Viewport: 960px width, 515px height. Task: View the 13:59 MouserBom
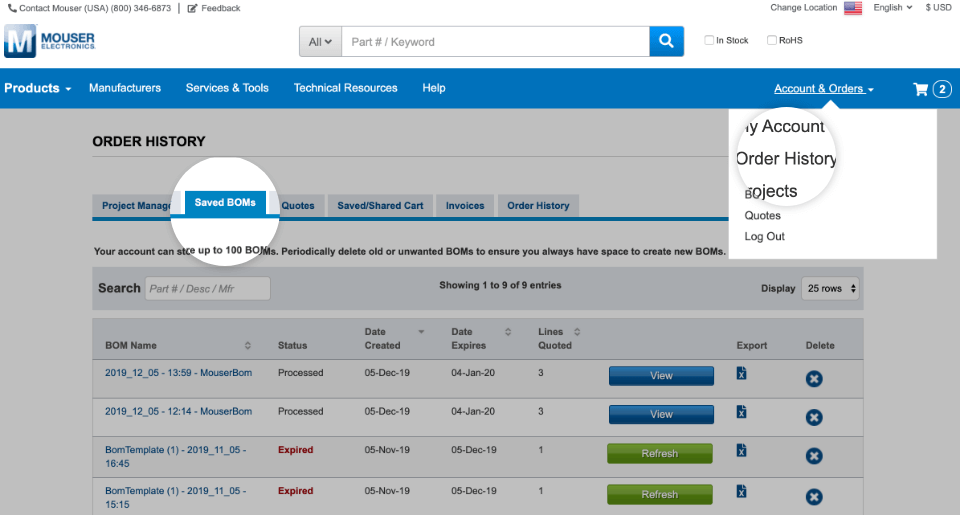[661, 376]
